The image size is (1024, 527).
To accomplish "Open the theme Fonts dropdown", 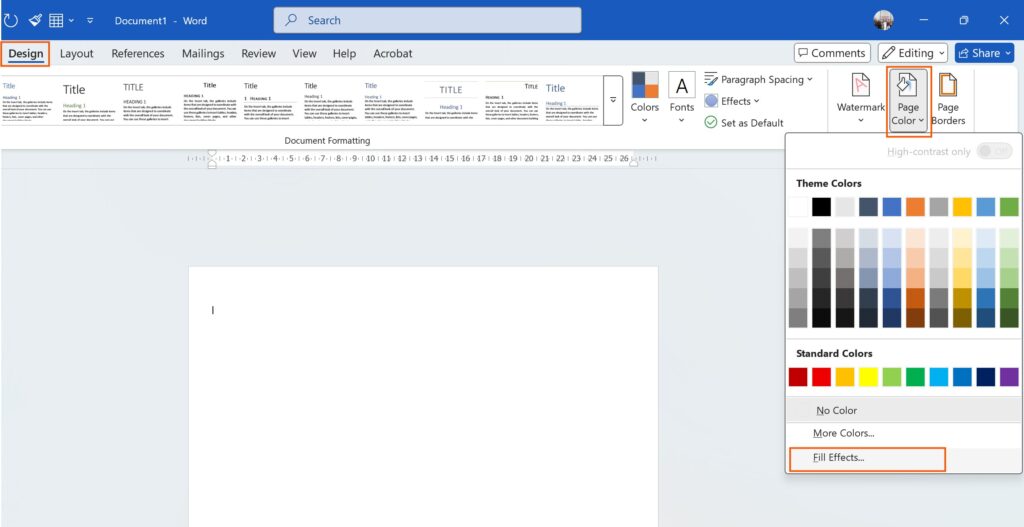I will point(682,98).
